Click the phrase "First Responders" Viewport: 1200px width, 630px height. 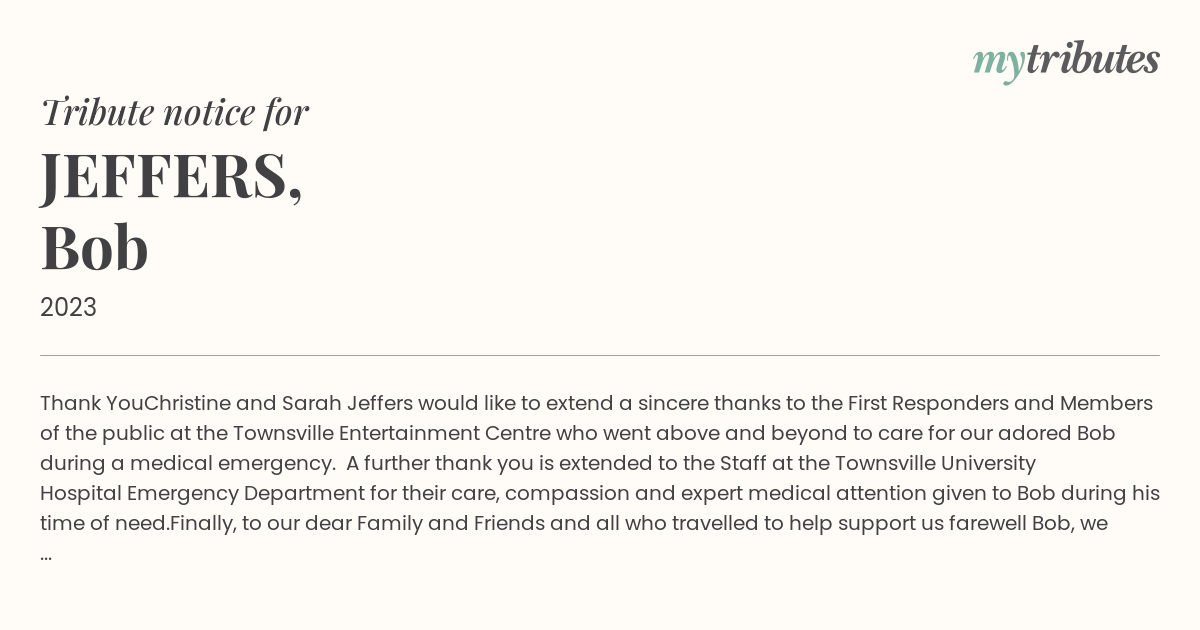pyautogui.click(x=929, y=403)
